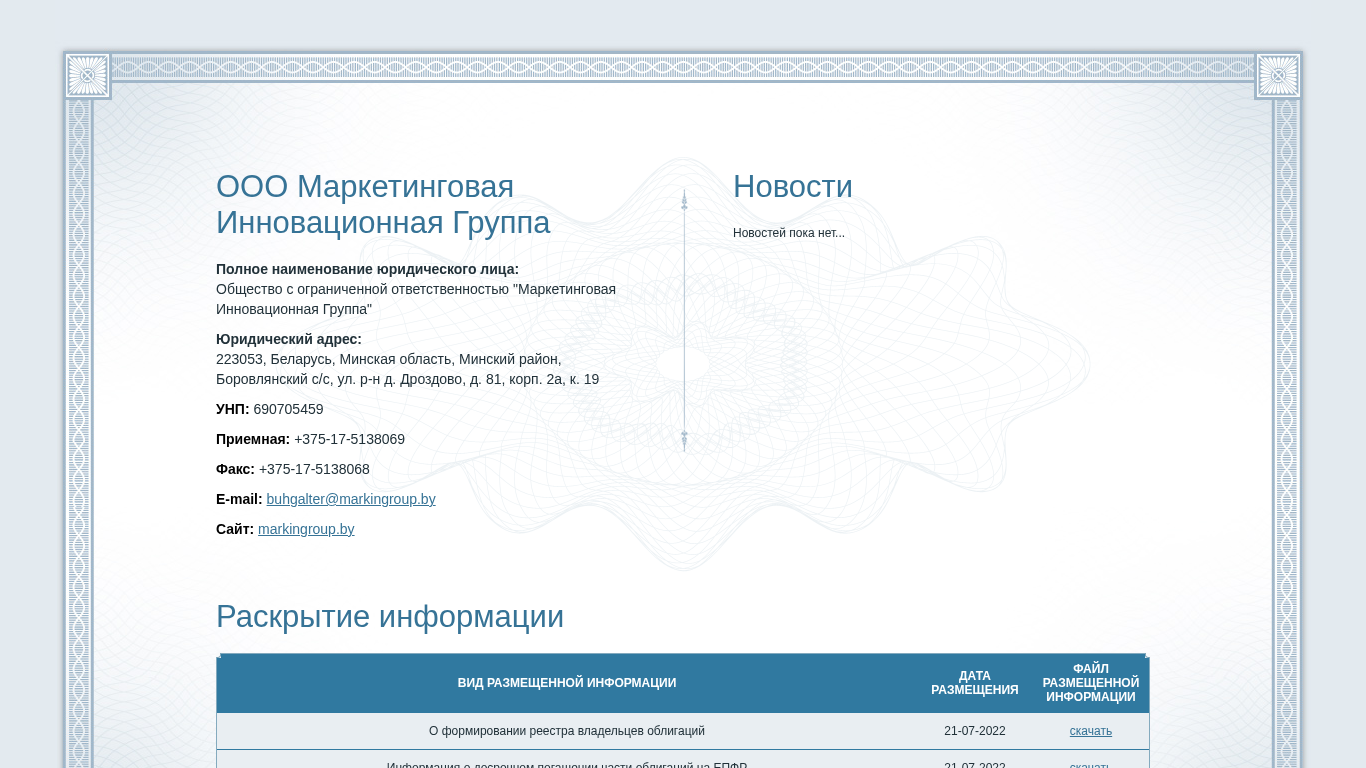Click the 'ООО Маркетинговая Инновационная Группа' heading
This screenshot has width=1366, height=768.
click(383, 204)
